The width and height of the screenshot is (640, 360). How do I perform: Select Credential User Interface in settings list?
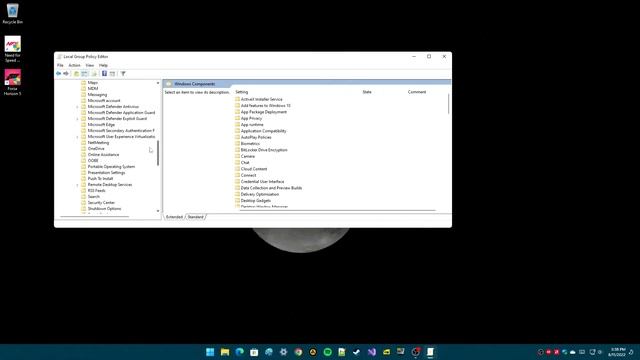tap(262, 182)
